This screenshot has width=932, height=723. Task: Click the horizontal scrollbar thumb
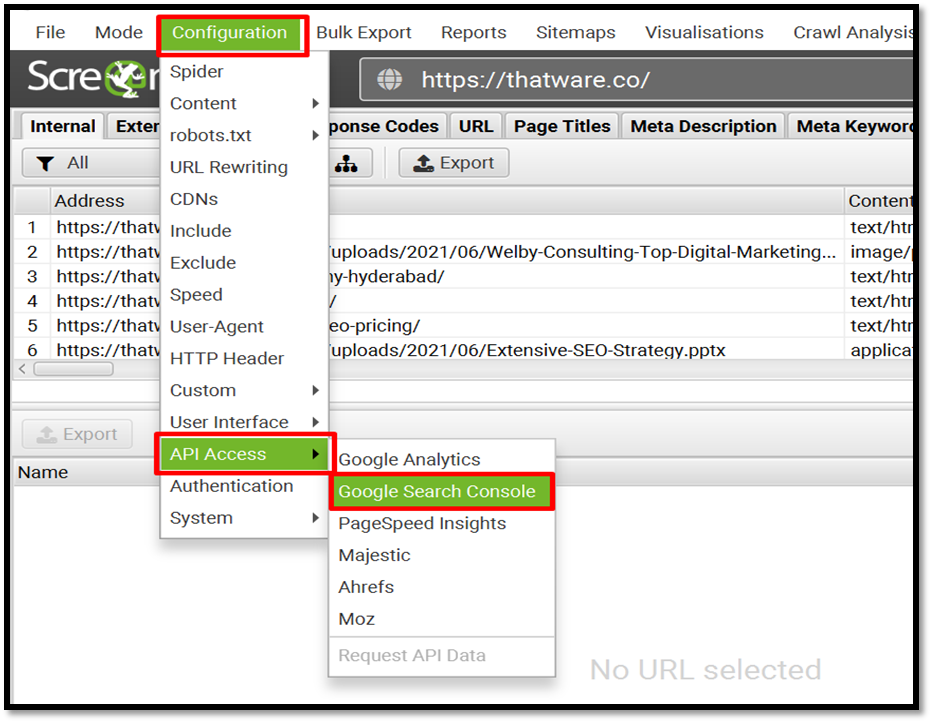[x=73, y=369]
